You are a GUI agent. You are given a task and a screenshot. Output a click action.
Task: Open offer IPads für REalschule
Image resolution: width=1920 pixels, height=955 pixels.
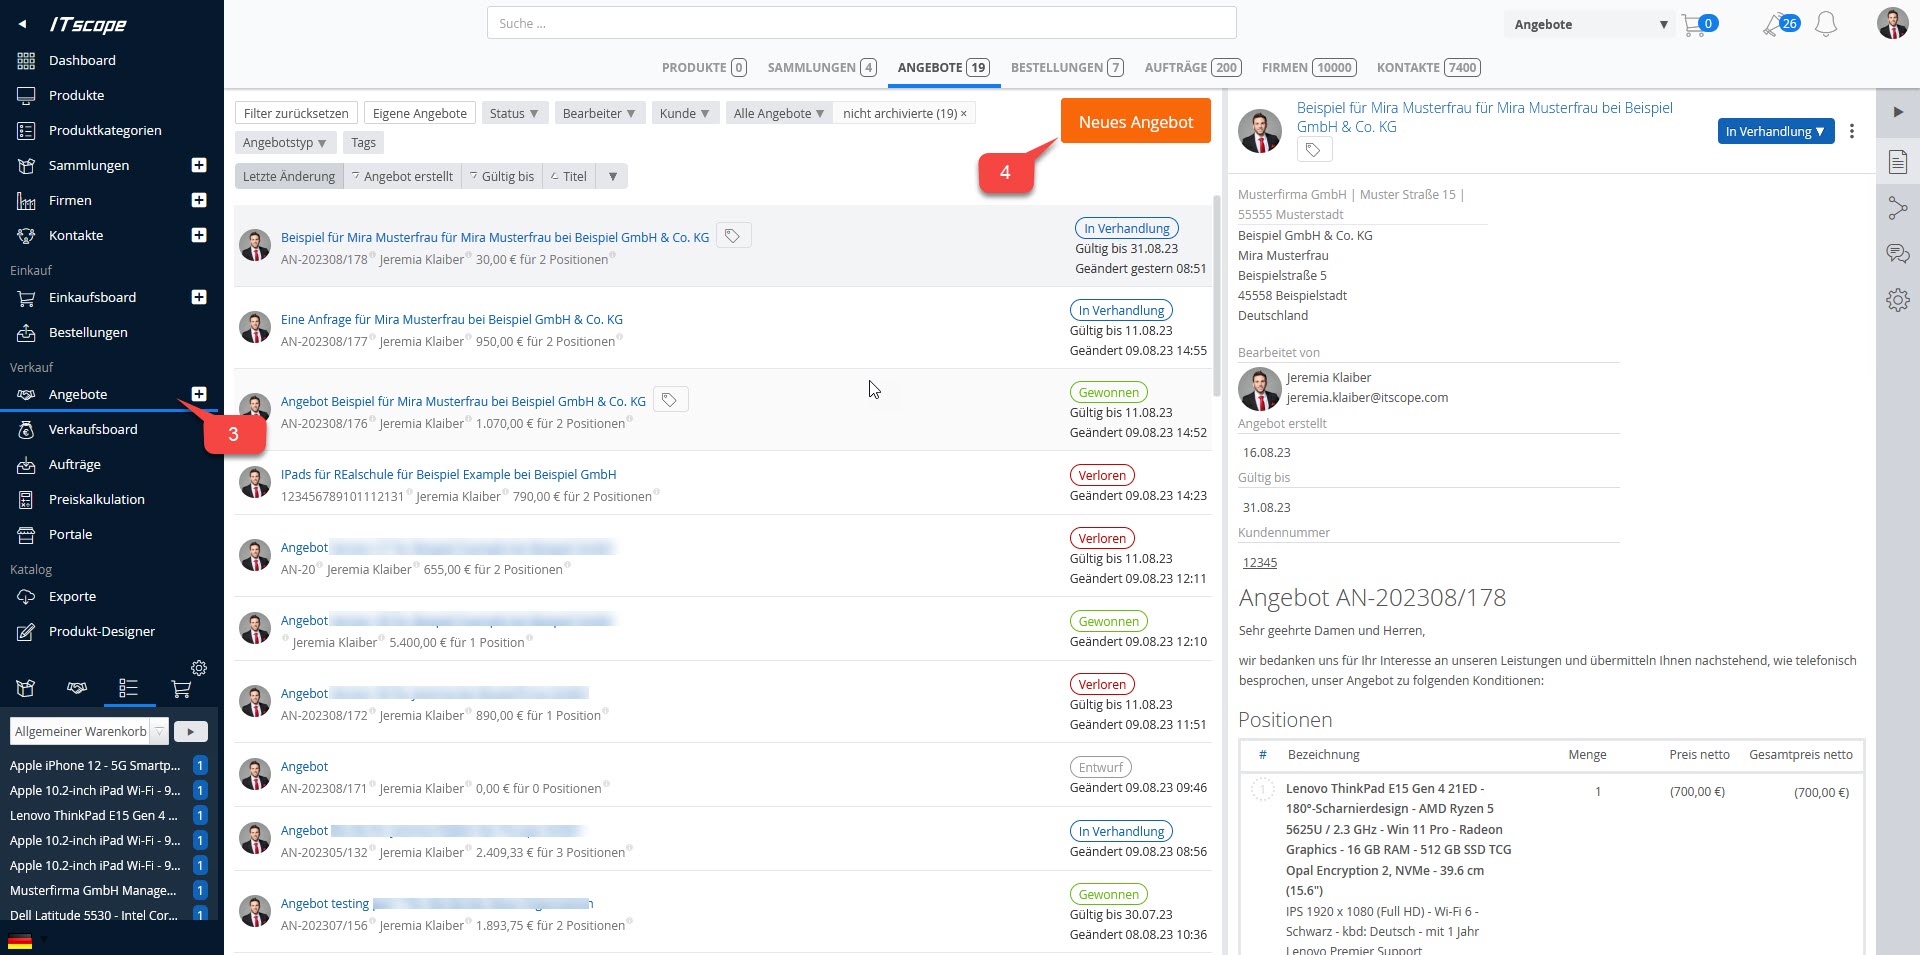tap(448, 475)
